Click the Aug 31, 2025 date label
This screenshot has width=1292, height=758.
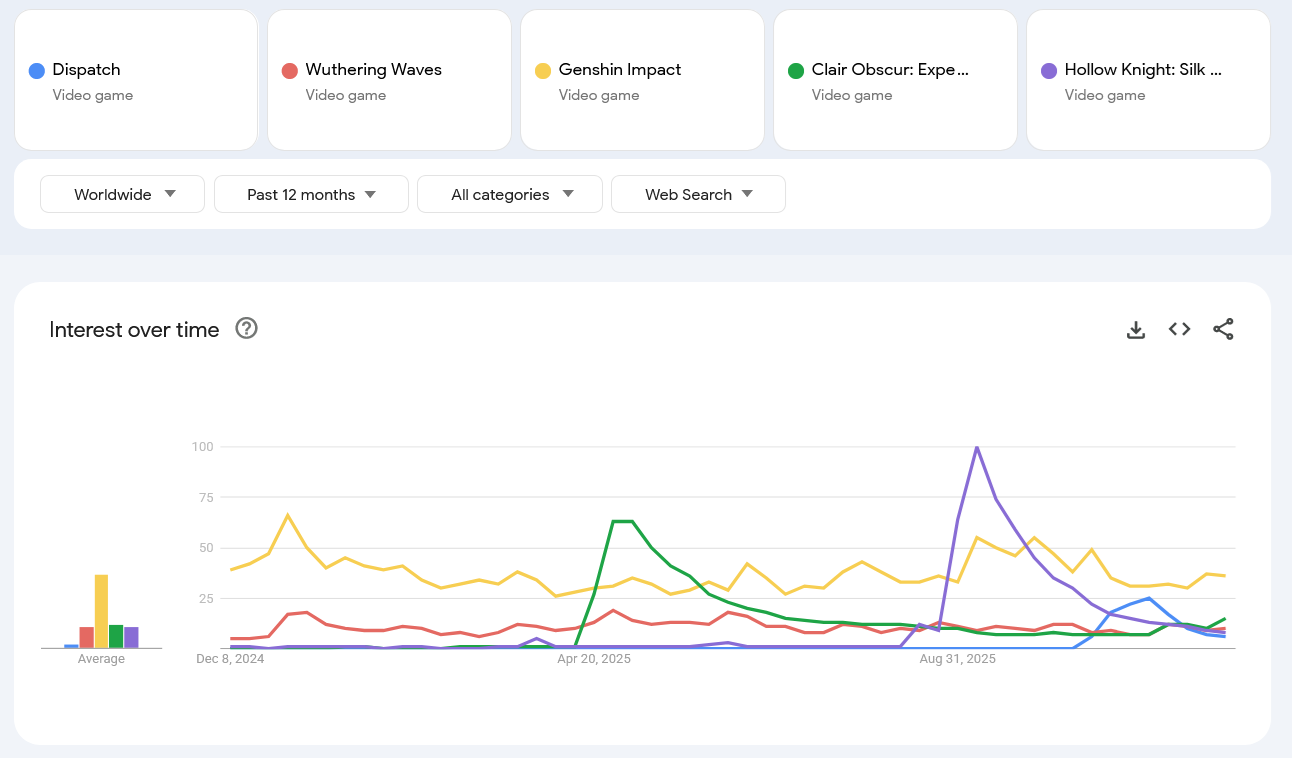[x=957, y=659]
